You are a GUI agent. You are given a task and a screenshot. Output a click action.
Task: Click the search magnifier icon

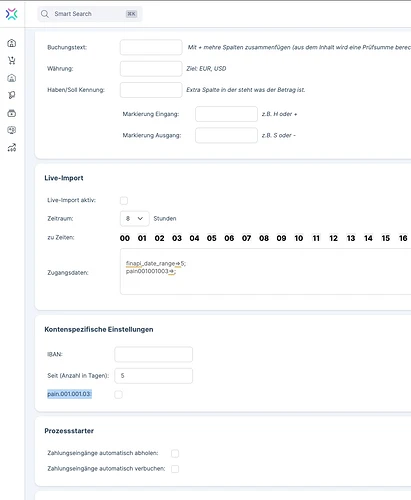[x=45, y=14]
